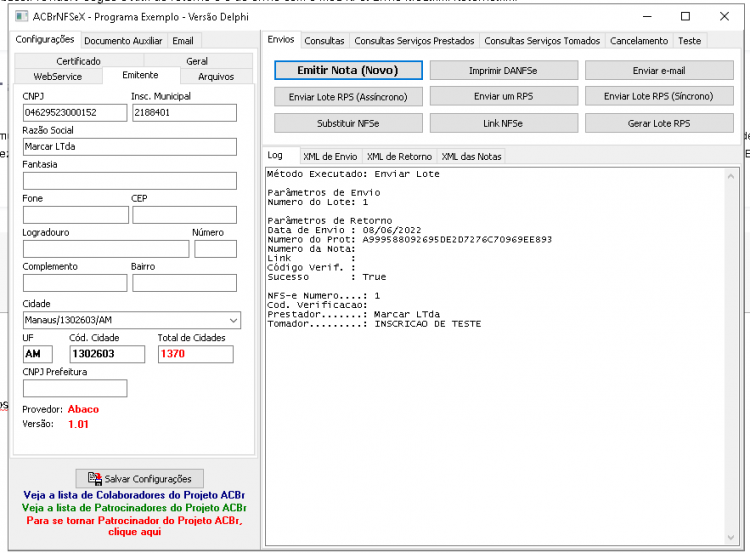Focus the CNPJ input field
Viewport: 750px width, 553px height.
click(x=75, y=113)
